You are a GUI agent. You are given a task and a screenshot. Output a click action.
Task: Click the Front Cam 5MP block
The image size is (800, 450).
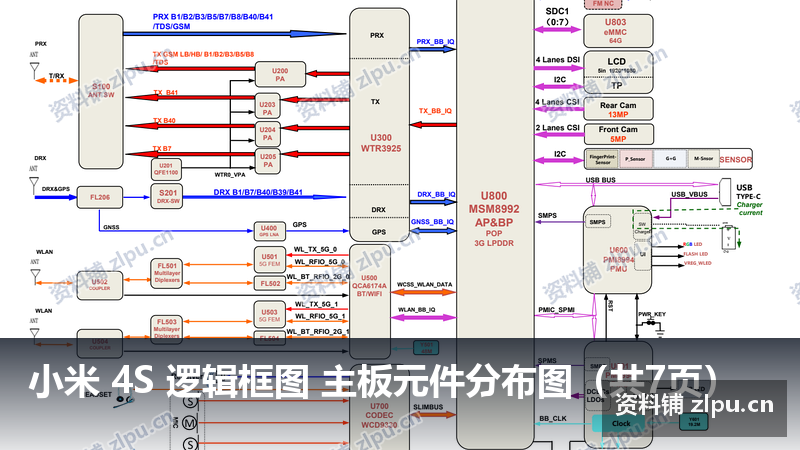click(618, 134)
